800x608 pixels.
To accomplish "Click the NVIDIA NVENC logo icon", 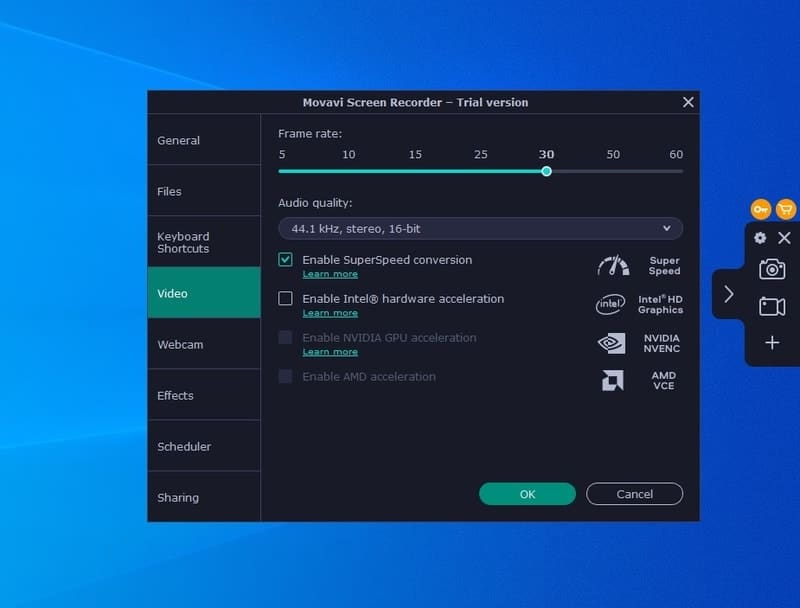I will point(611,343).
